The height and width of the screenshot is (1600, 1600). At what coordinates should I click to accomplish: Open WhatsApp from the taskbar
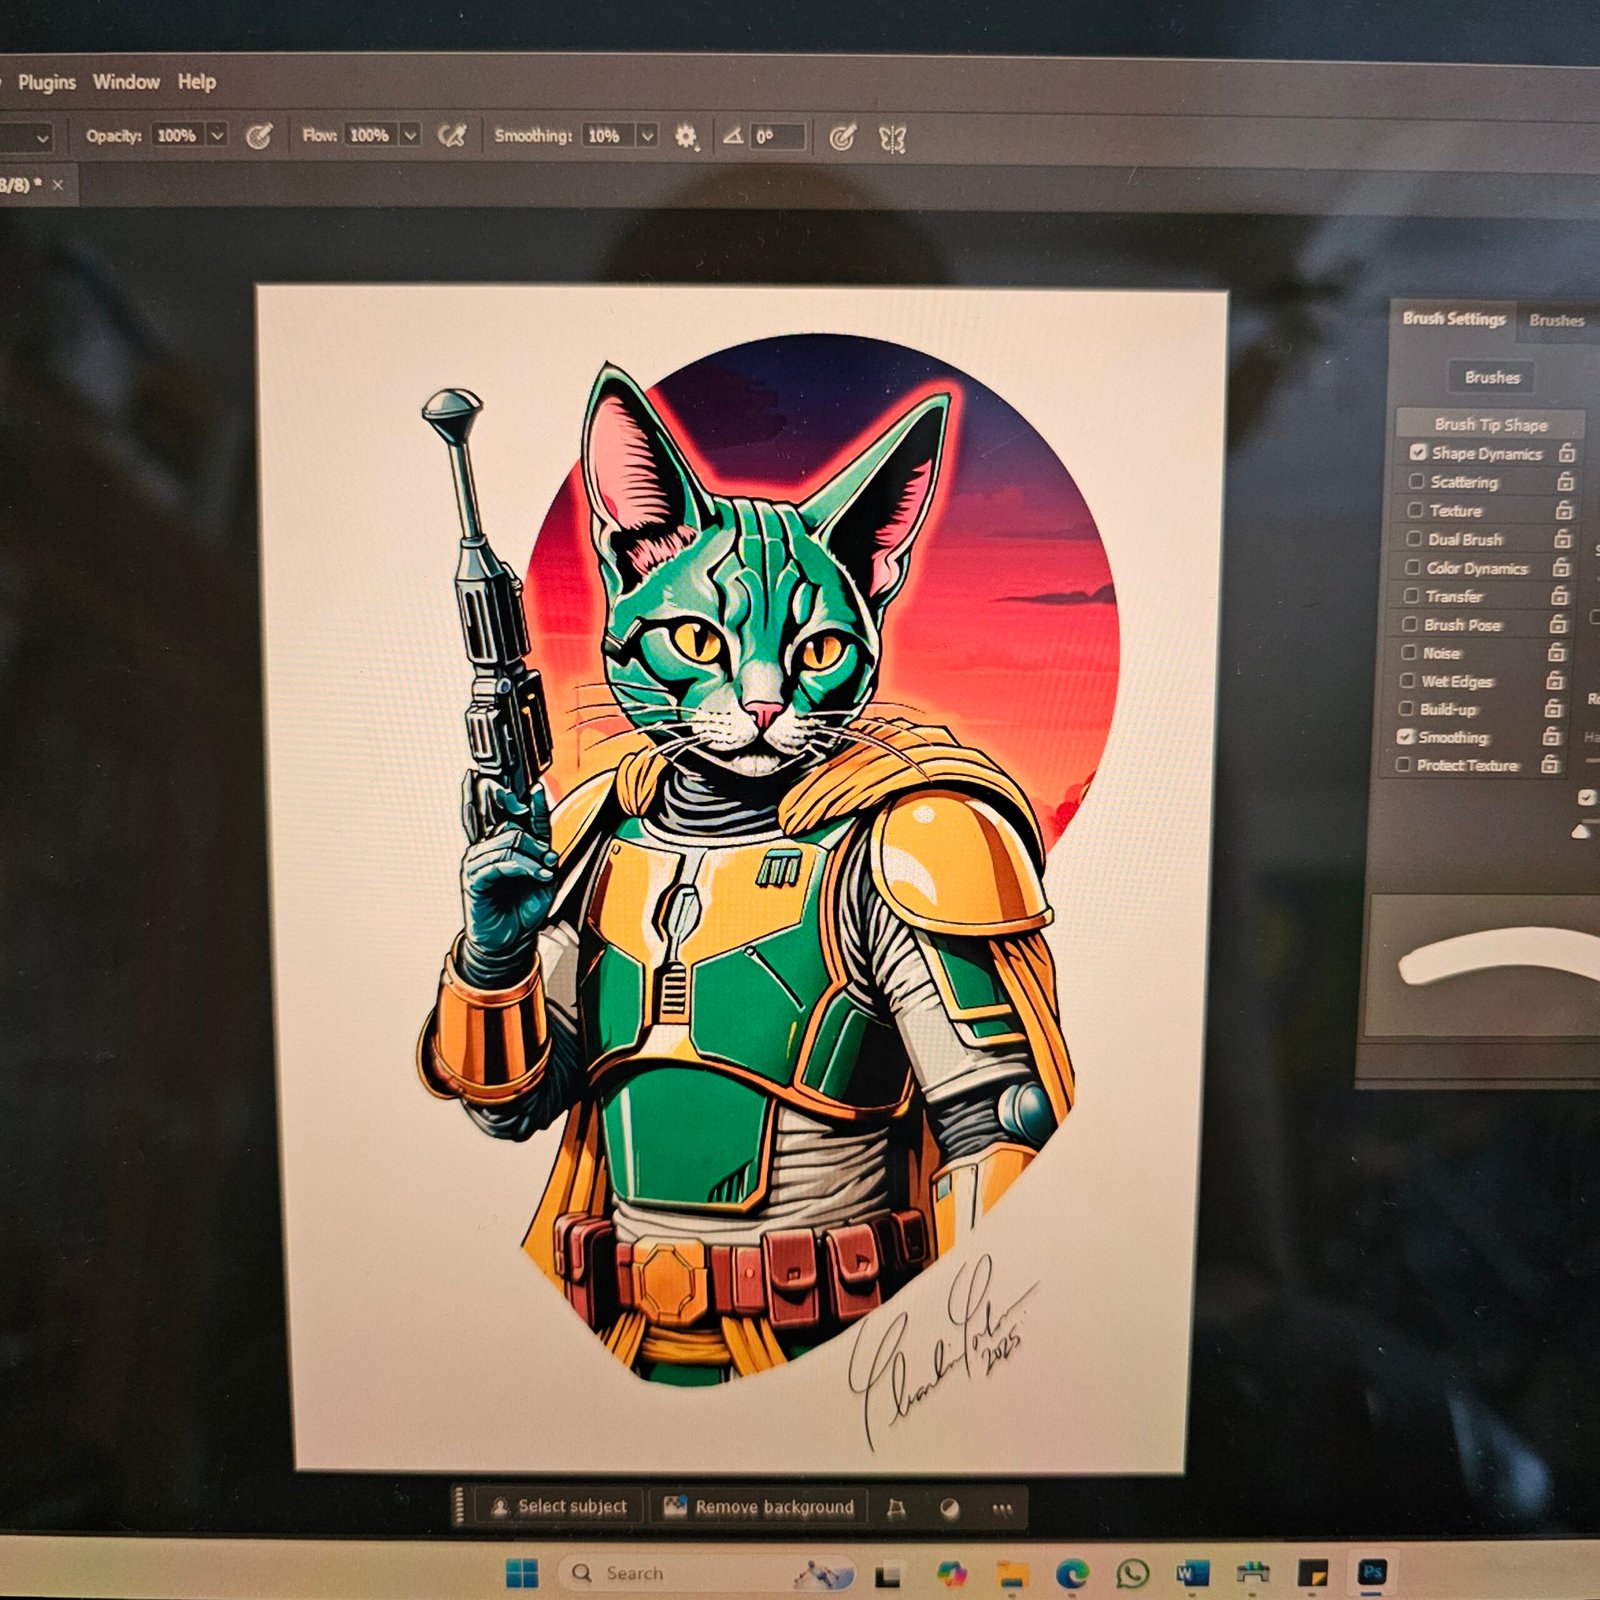[1132, 1574]
